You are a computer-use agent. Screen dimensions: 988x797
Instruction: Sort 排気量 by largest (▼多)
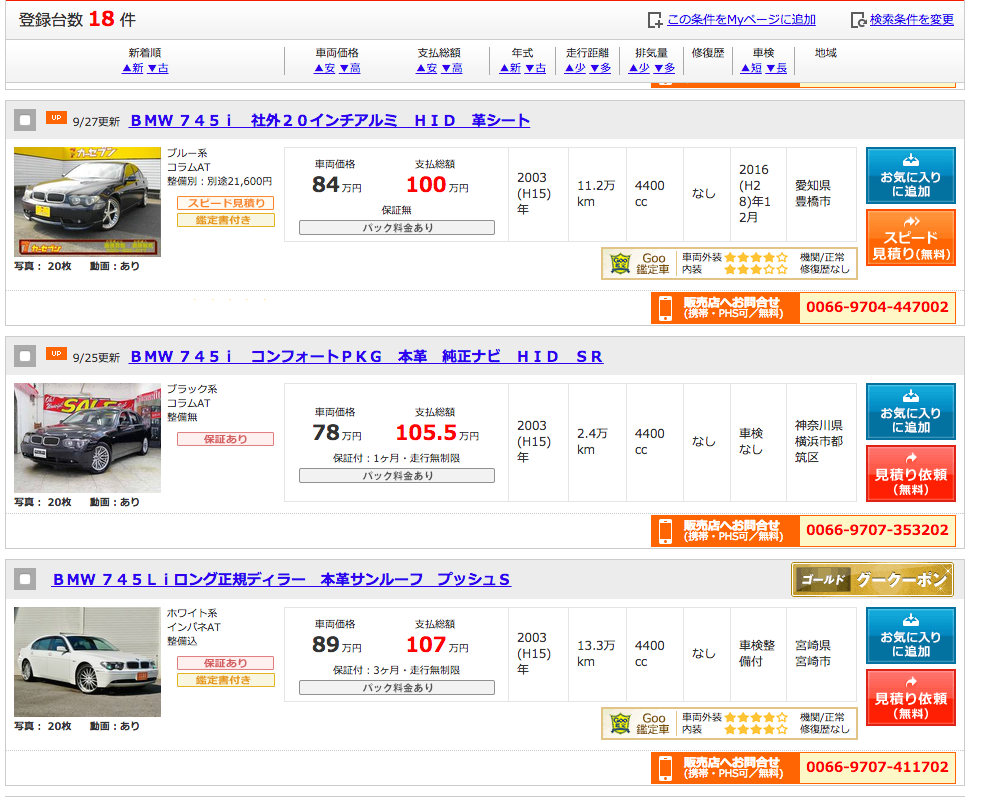[665, 68]
